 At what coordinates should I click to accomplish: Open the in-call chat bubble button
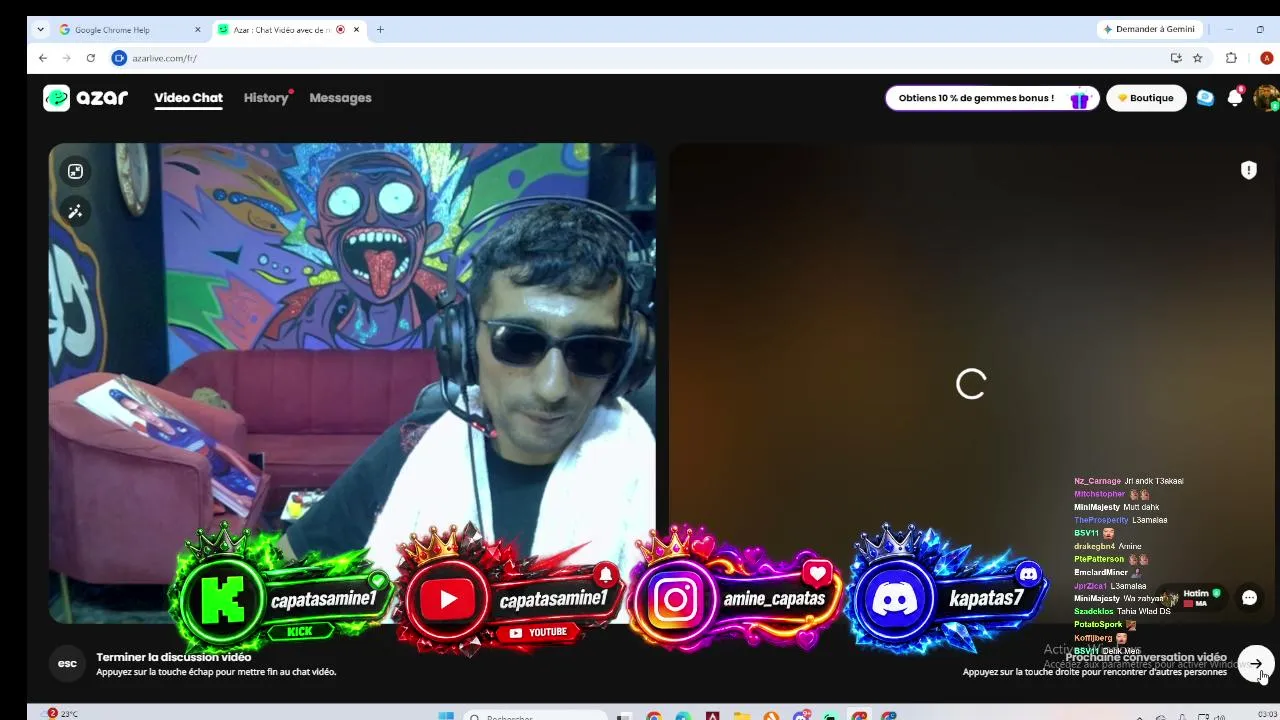click(x=1249, y=598)
